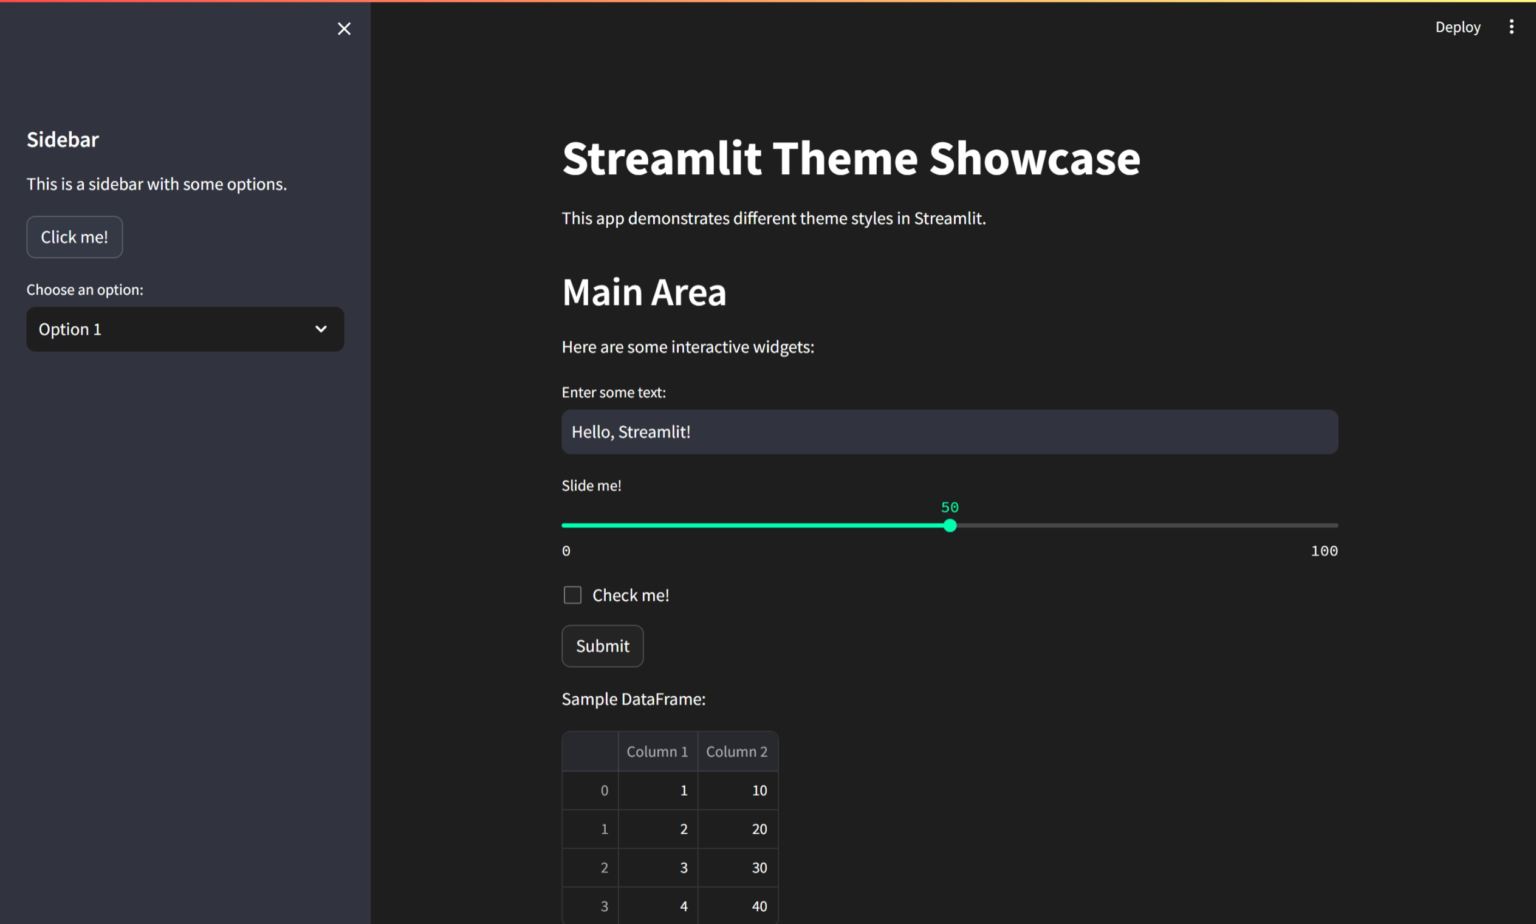
Task: Click the slider handle at 50
Action: coord(950,525)
